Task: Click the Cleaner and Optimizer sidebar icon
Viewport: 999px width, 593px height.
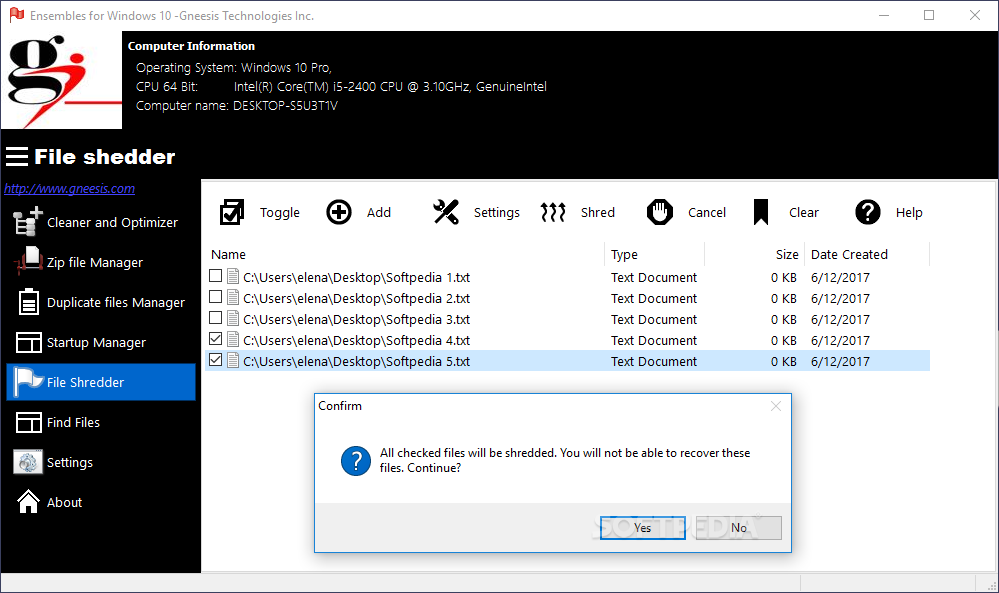Action: [x=27, y=222]
